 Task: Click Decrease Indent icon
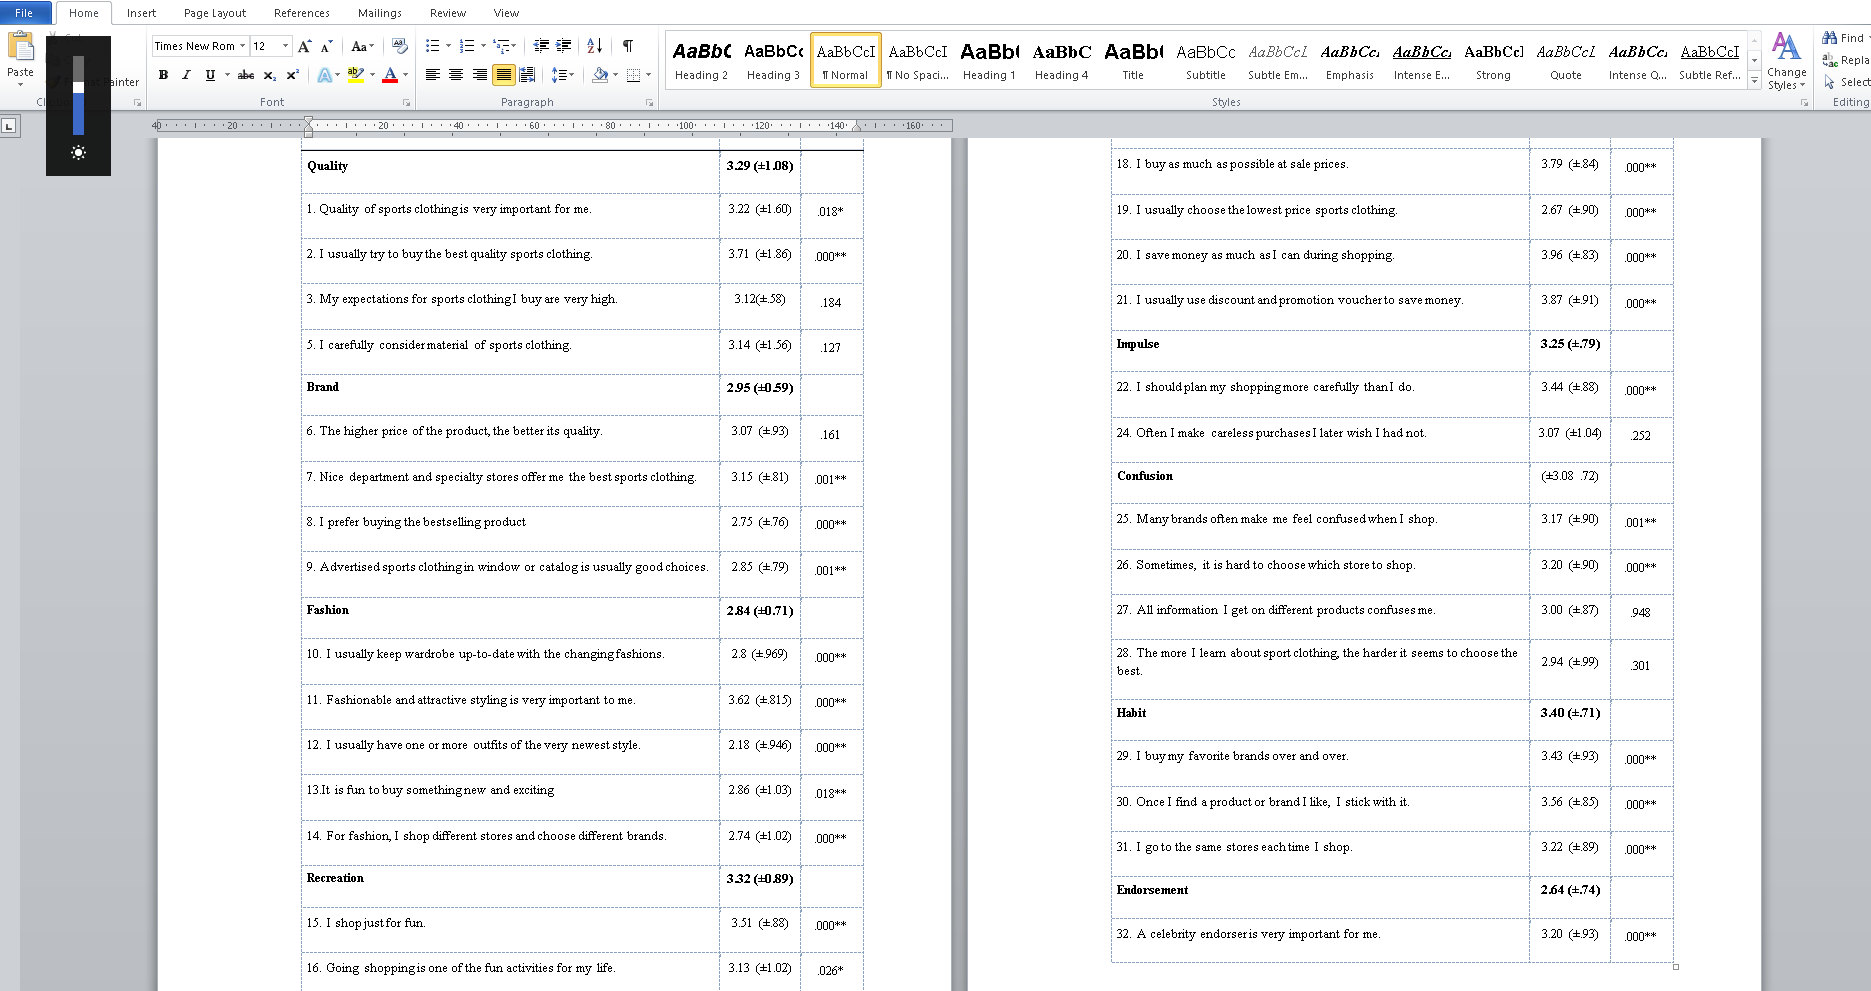[x=541, y=46]
